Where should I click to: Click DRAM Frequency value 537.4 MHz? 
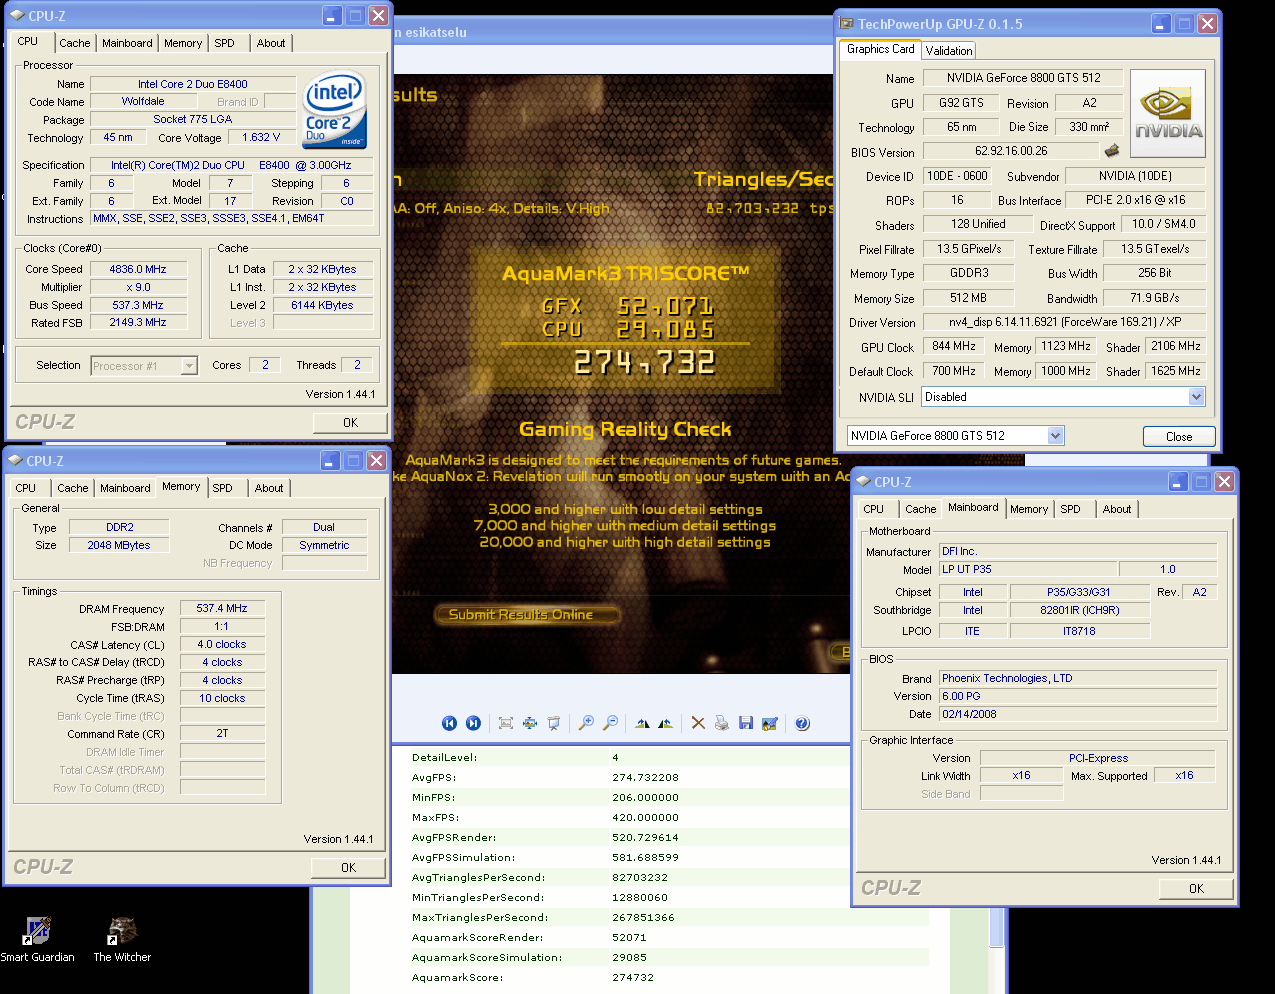[x=222, y=608]
